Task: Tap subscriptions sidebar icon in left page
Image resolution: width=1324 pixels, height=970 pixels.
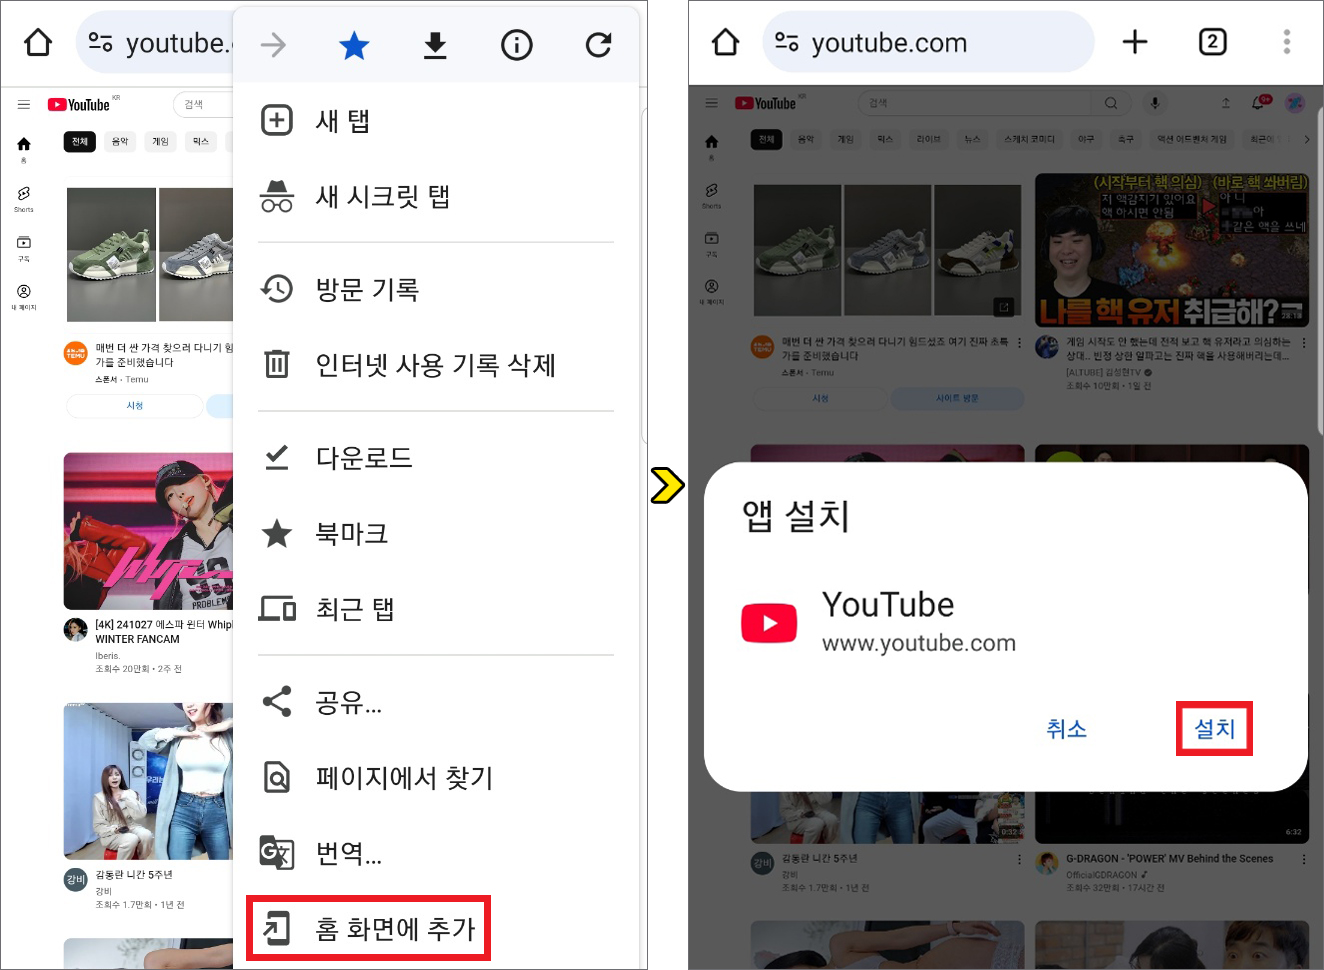Action: pos(24,248)
